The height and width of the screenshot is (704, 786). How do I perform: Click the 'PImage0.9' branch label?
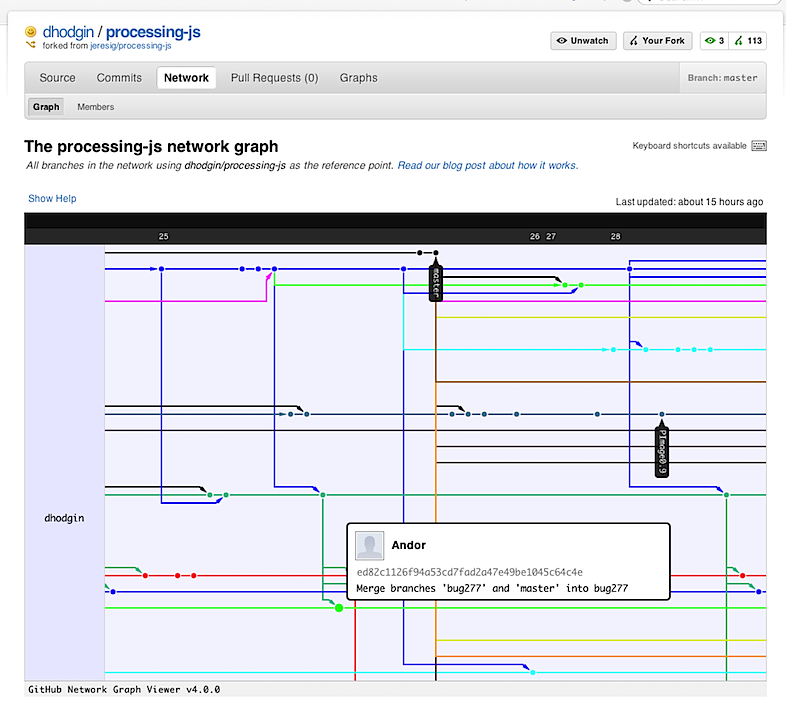(662, 452)
